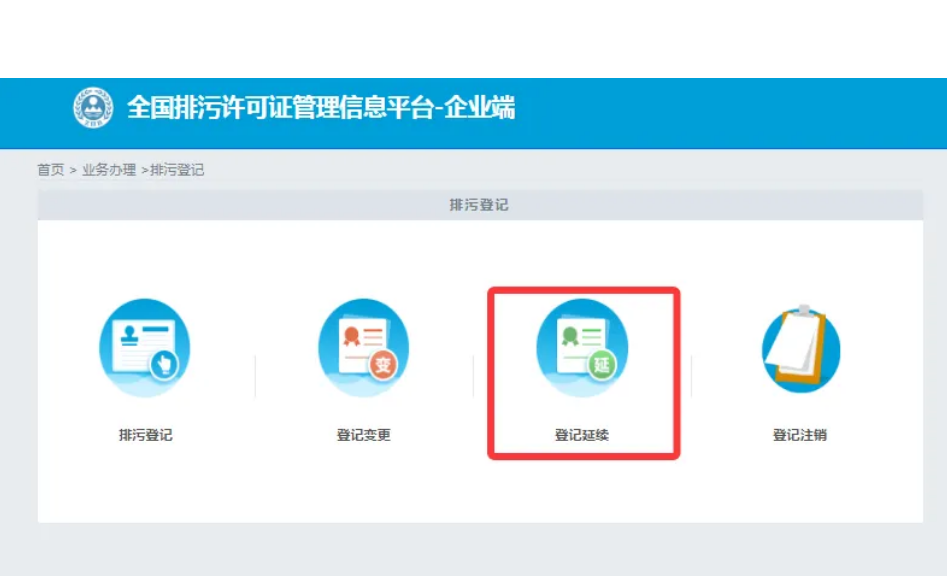Image resolution: width=947 pixels, height=576 pixels.
Task: Open 业务办理 in the breadcrumb
Action: [x=109, y=170]
